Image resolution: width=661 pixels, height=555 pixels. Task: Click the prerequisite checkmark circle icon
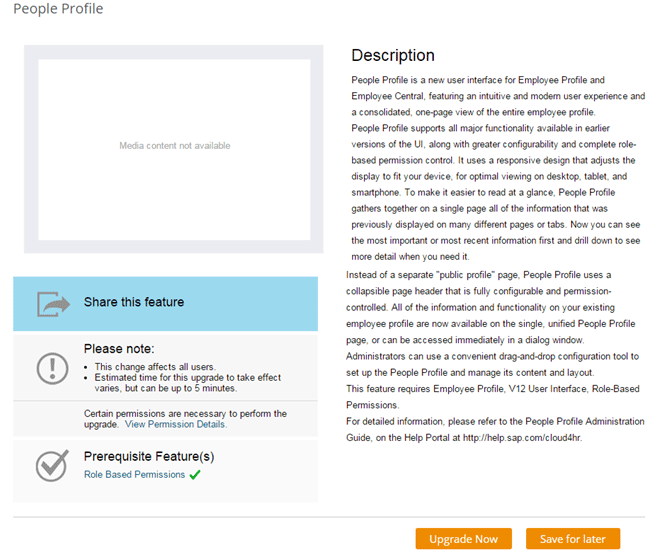[x=52, y=466]
